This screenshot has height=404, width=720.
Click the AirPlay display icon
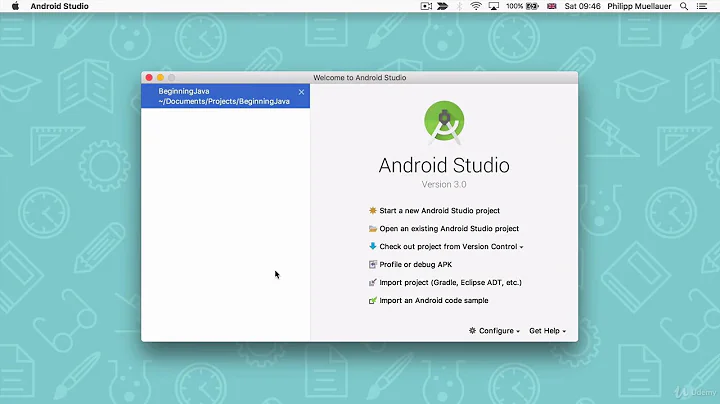click(x=494, y=6)
